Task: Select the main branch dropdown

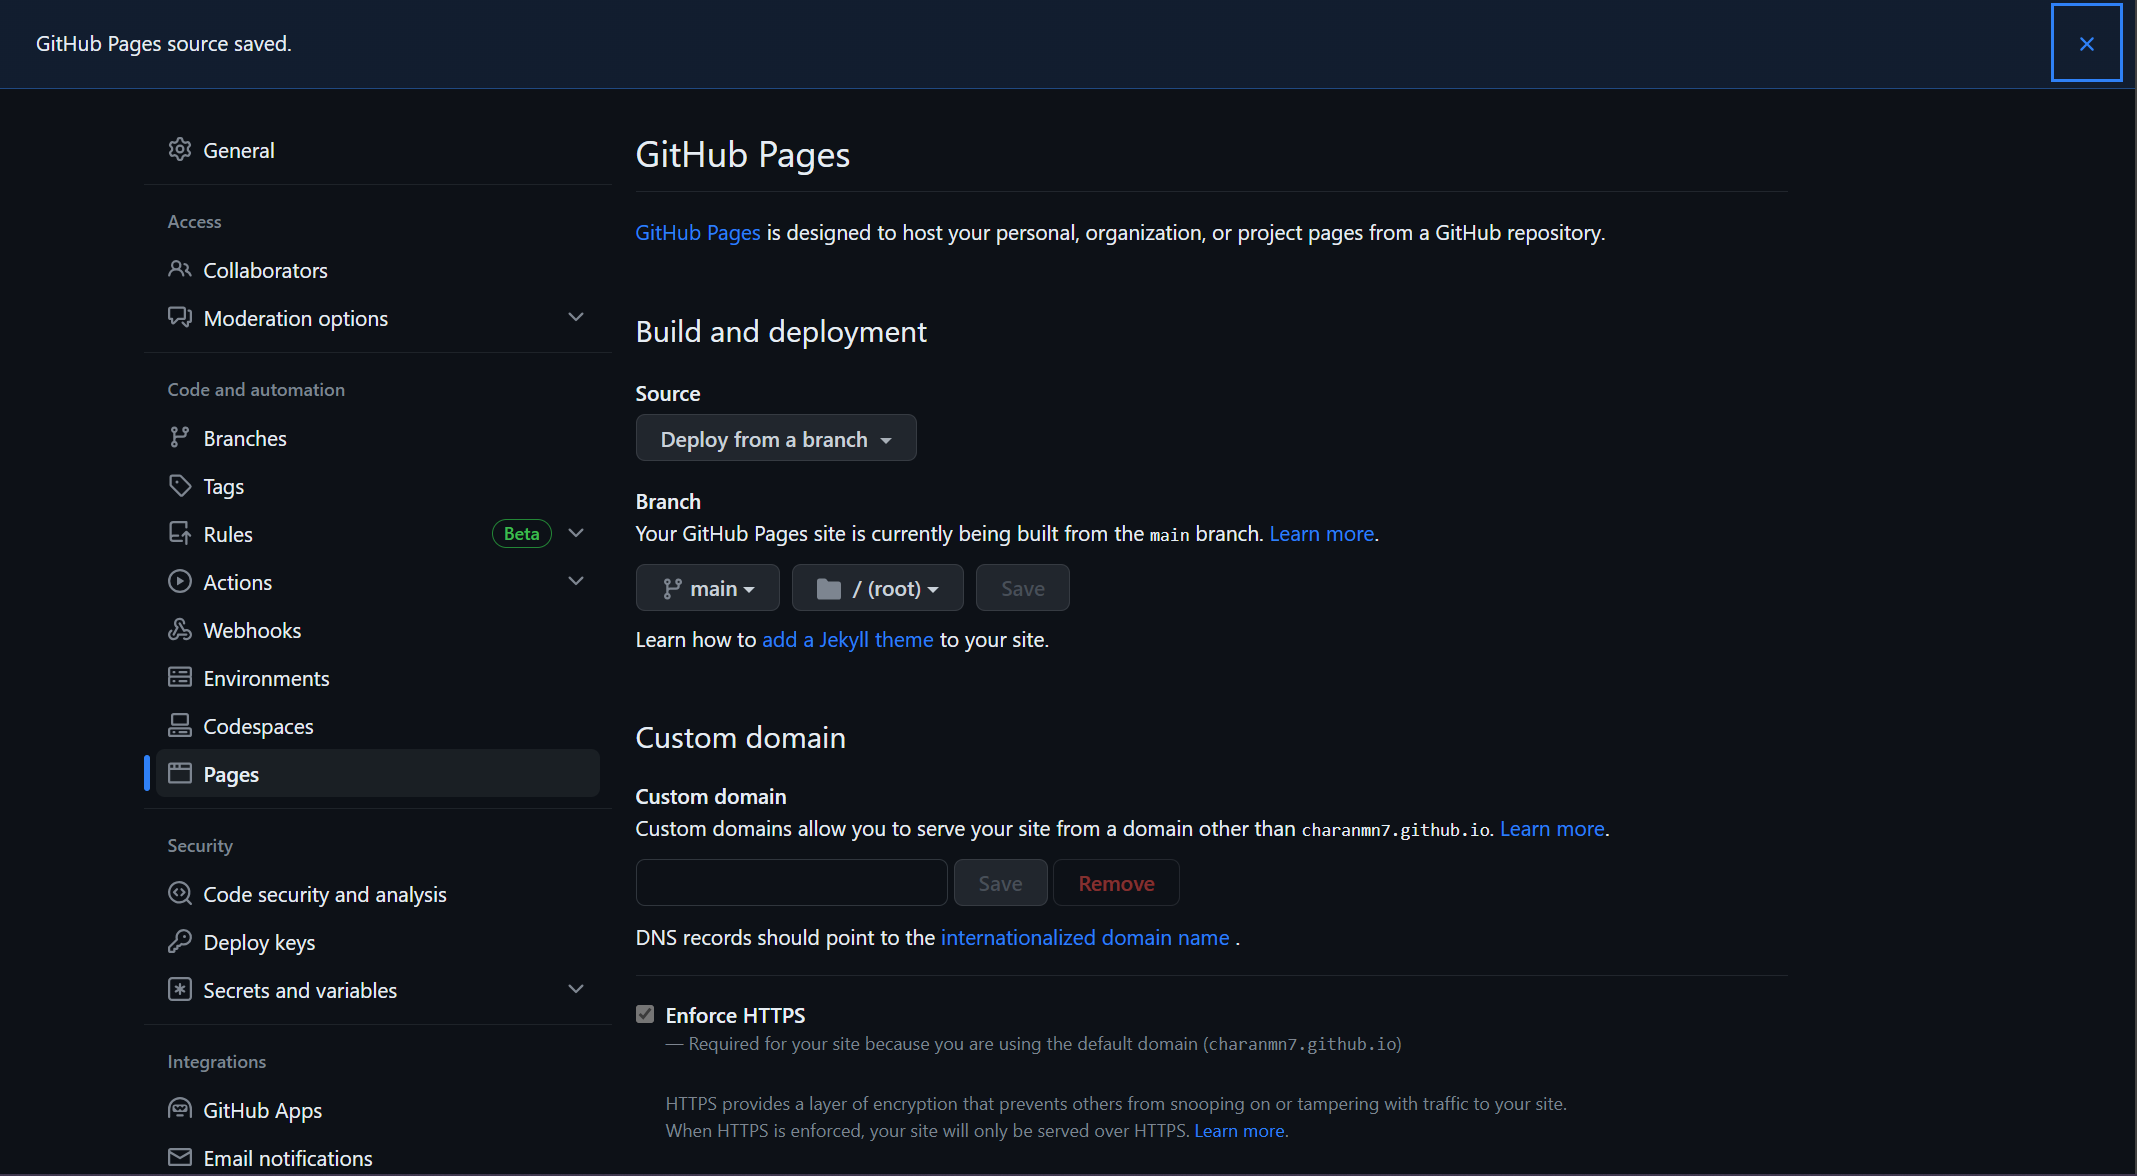Action: (707, 587)
